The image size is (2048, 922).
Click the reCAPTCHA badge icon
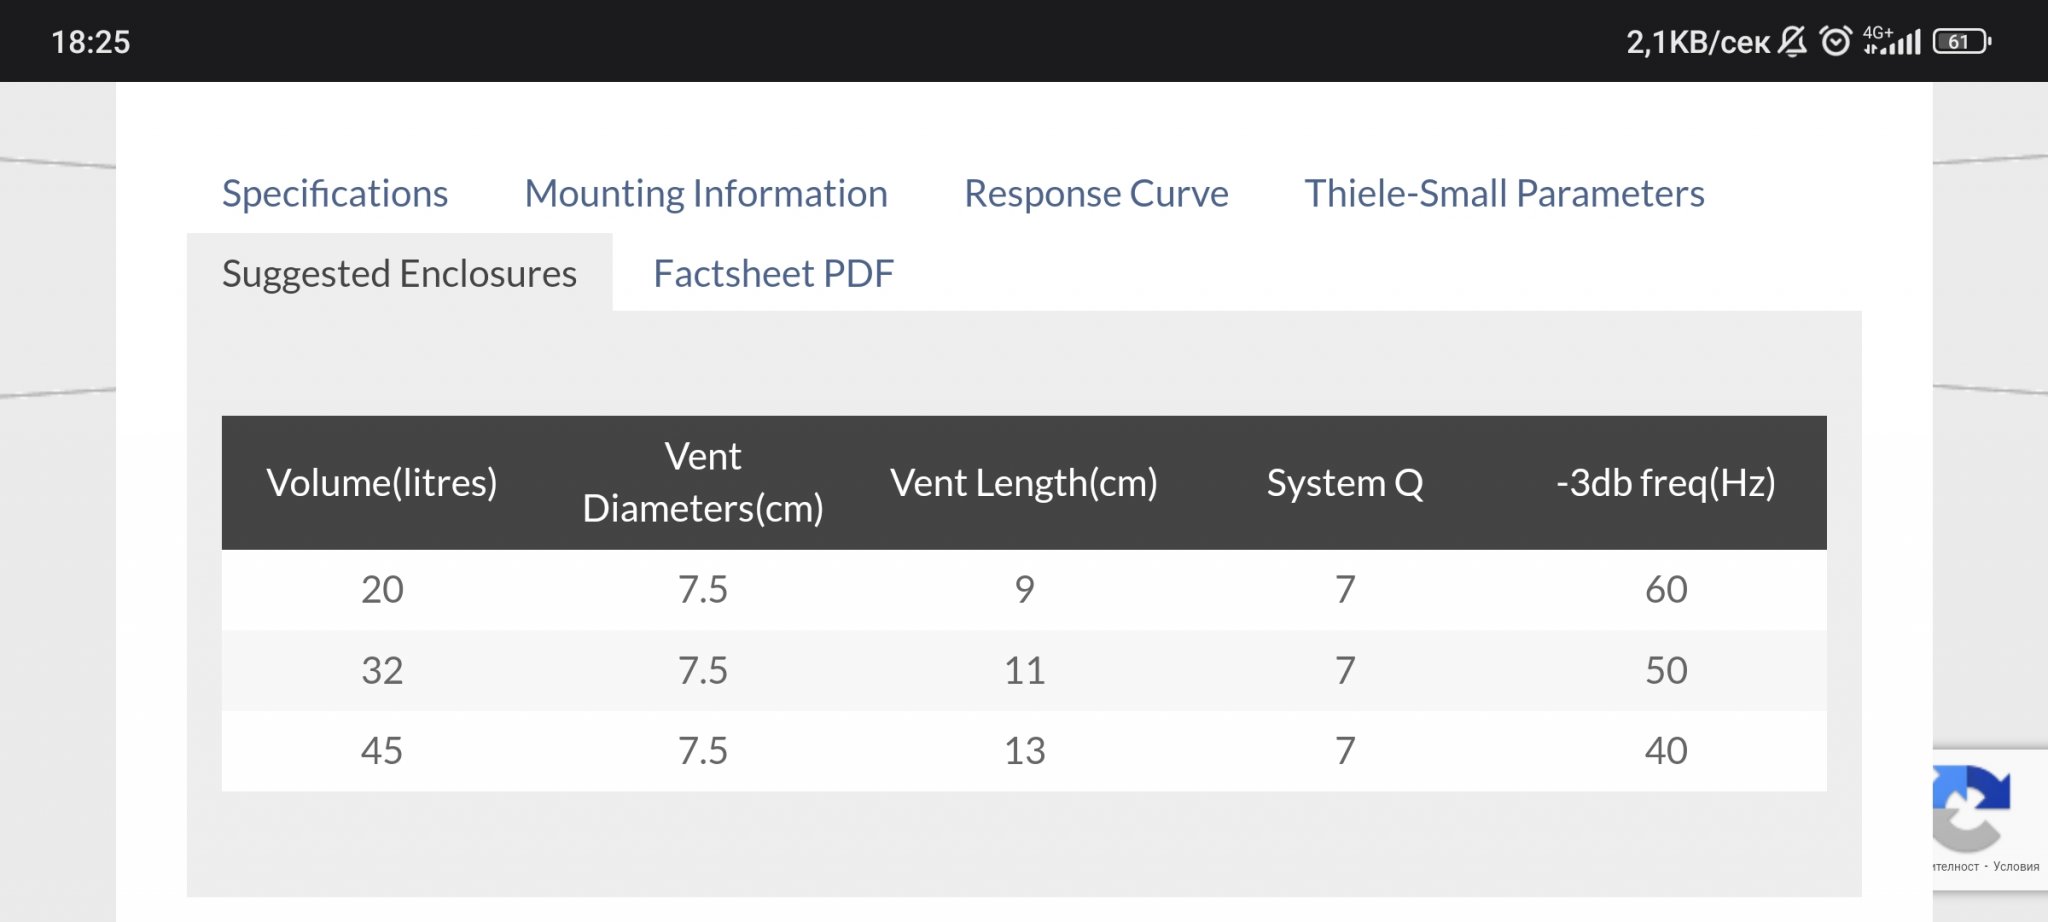(1970, 808)
